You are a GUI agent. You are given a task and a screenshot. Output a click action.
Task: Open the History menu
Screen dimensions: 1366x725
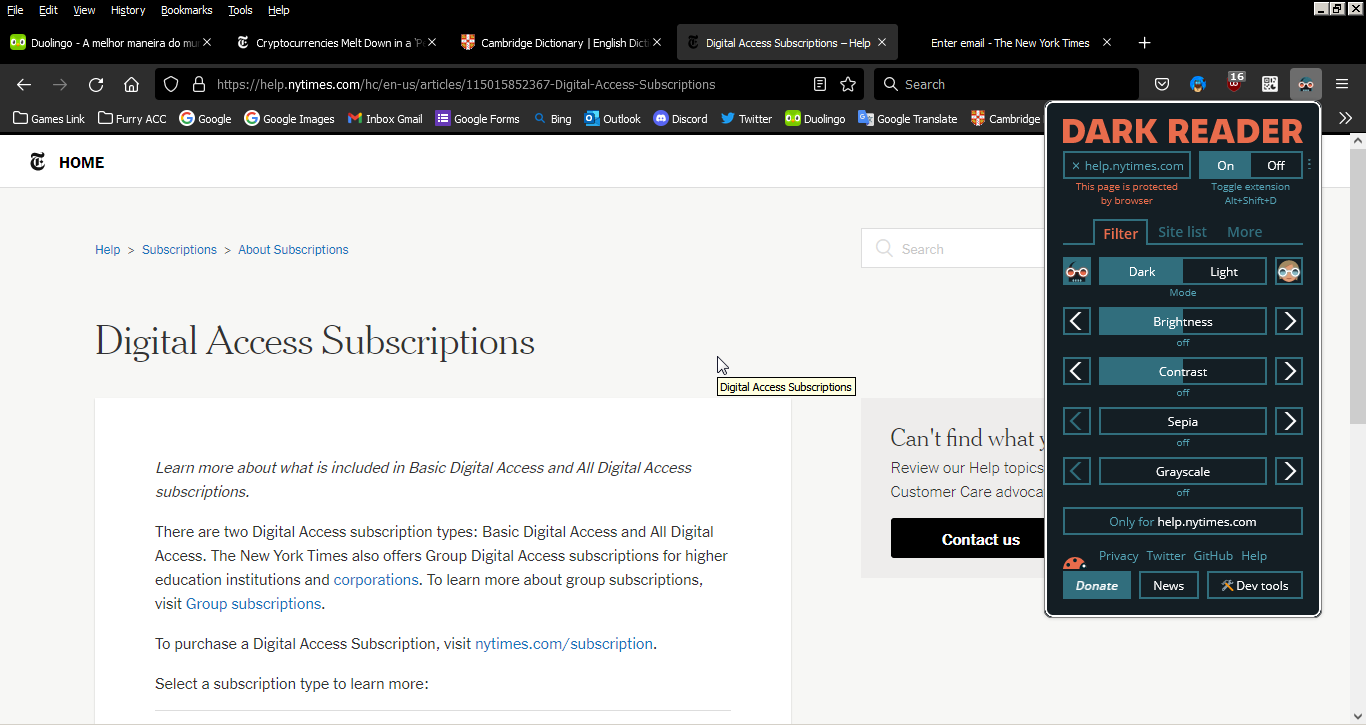pos(128,10)
